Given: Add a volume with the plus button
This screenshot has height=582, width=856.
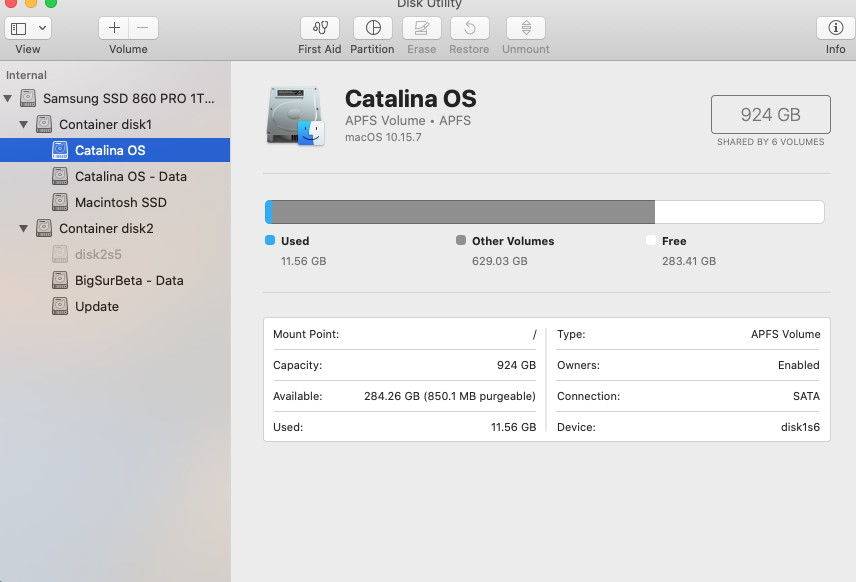Looking at the screenshot, I should click(x=114, y=28).
